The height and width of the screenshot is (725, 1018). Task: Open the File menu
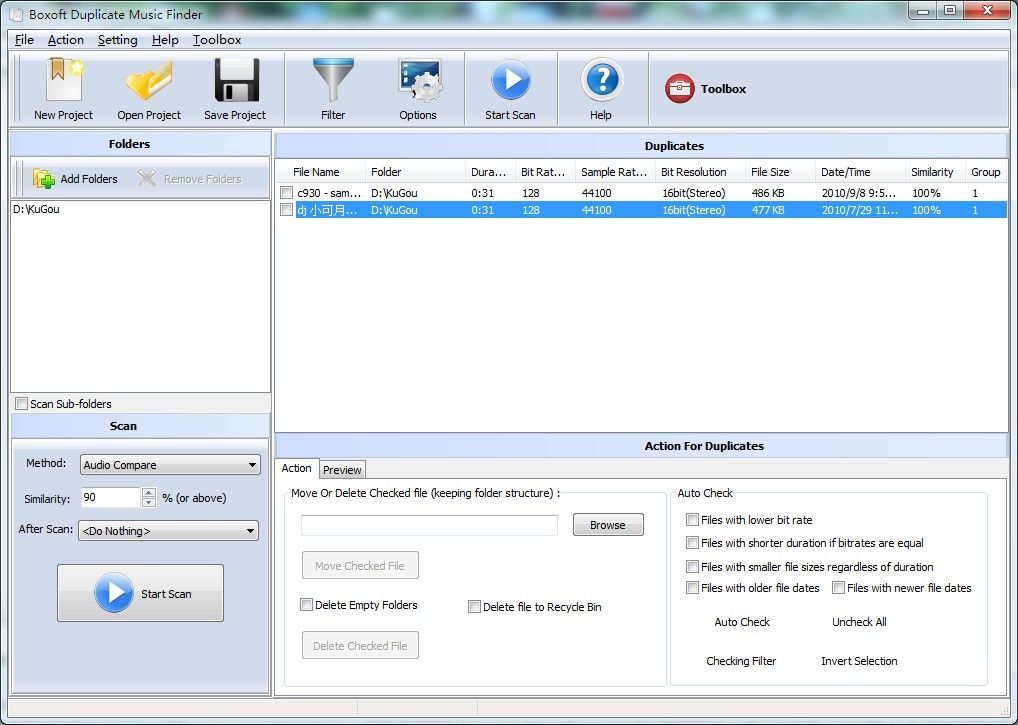click(24, 40)
